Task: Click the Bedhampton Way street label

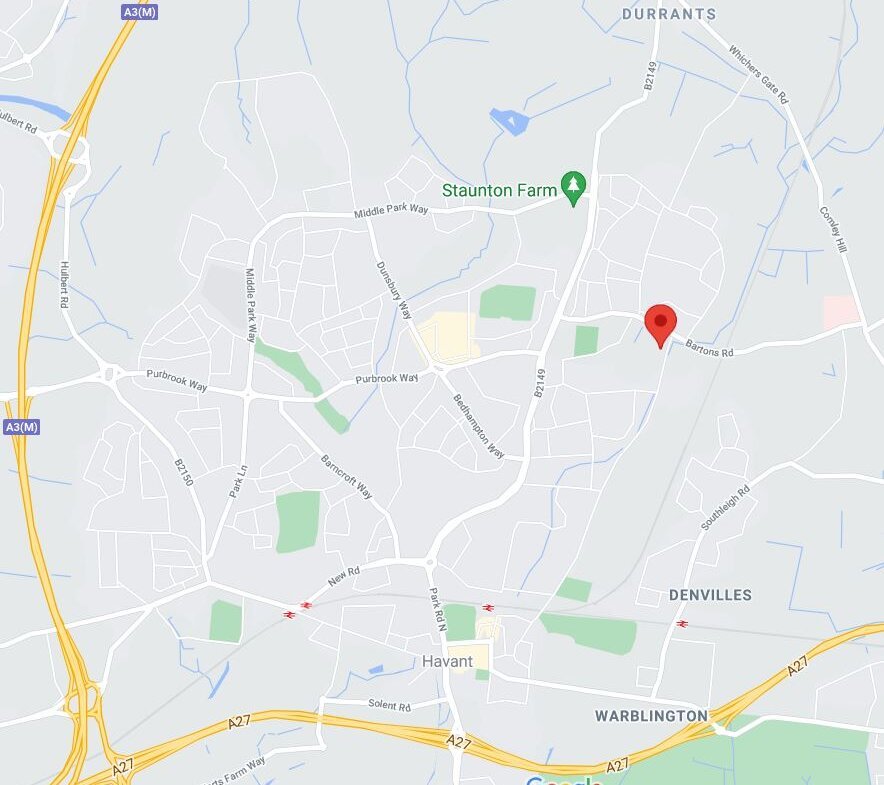Action: 479,426
